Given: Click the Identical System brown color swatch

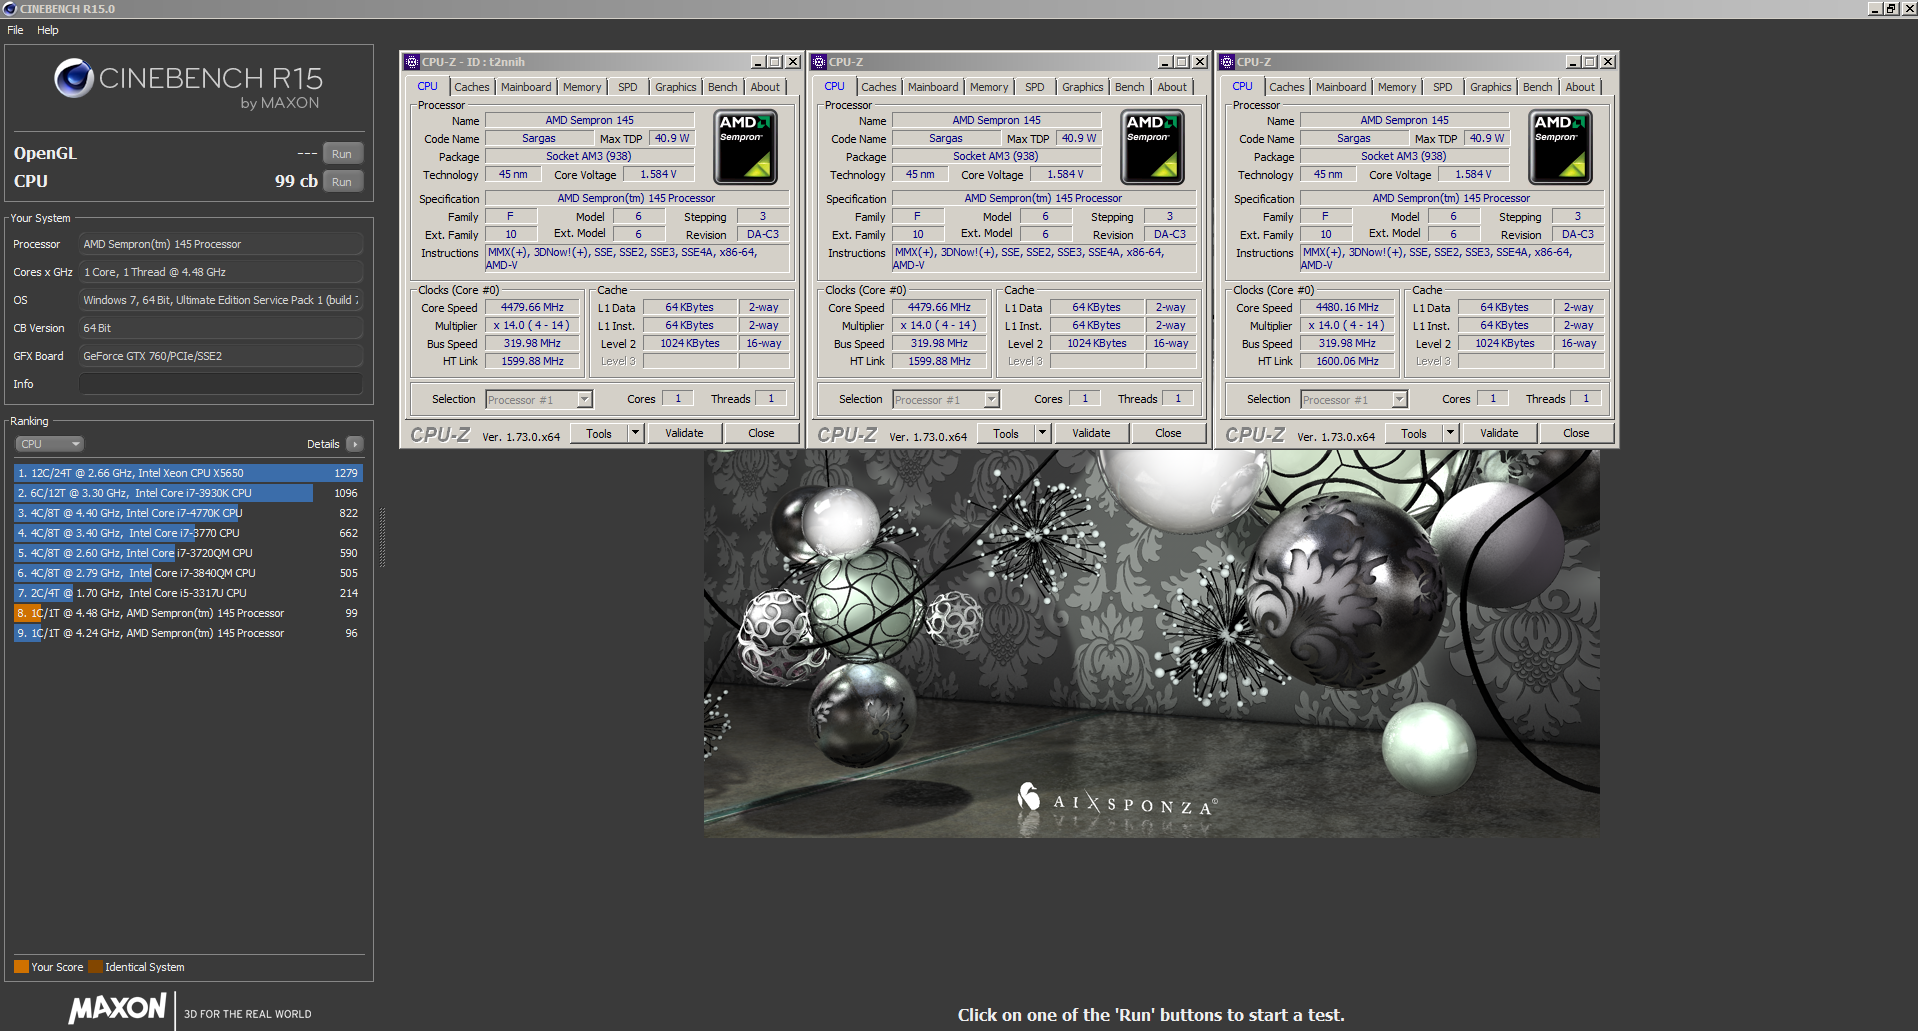Looking at the screenshot, I should [95, 967].
